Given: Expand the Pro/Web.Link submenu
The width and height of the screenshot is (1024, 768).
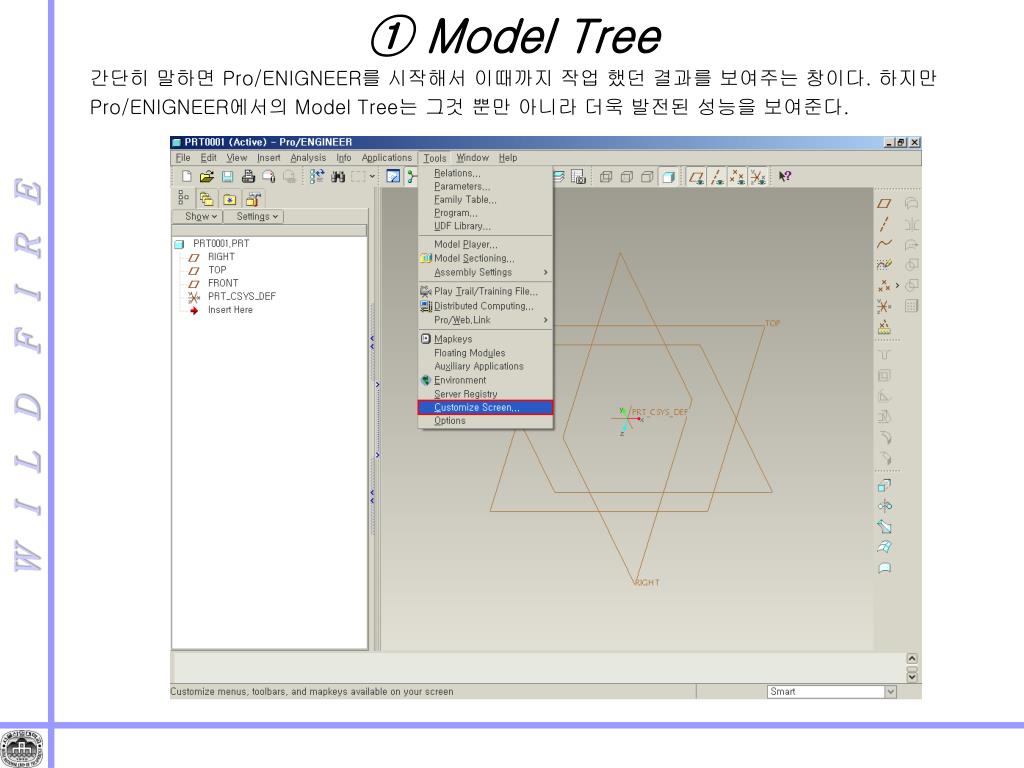Looking at the screenshot, I should [485, 320].
